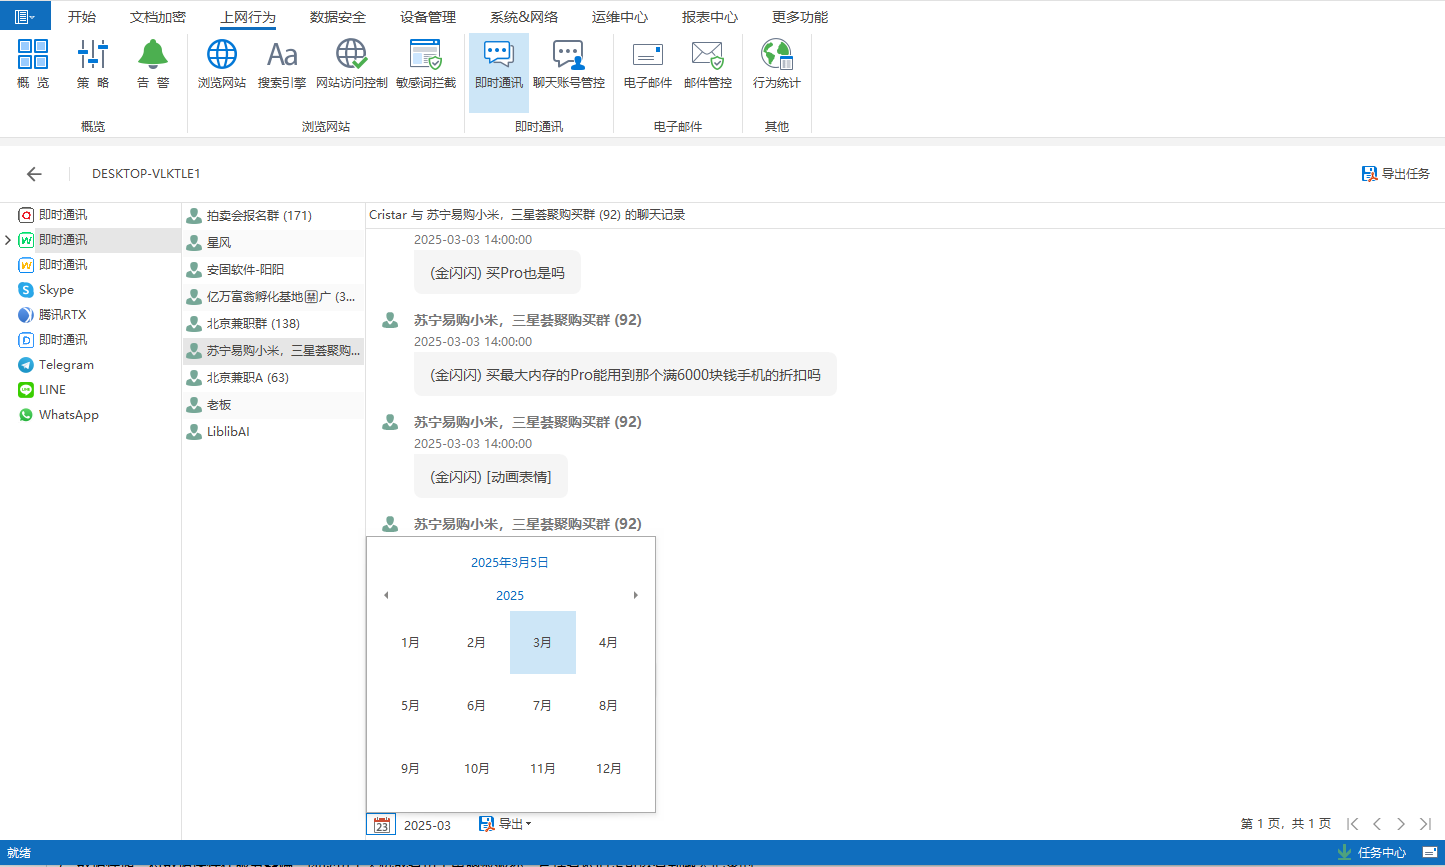The height and width of the screenshot is (867, 1445).
Task: Click the back arrow button
Action: (x=34, y=174)
